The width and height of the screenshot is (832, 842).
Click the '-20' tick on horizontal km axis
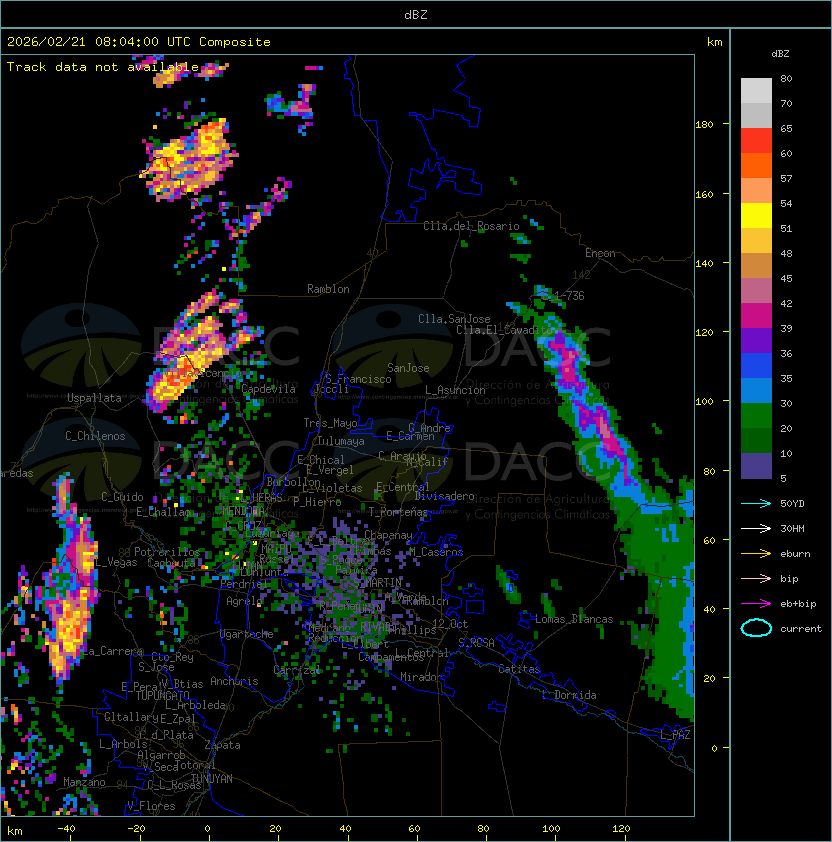pos(136,829)
